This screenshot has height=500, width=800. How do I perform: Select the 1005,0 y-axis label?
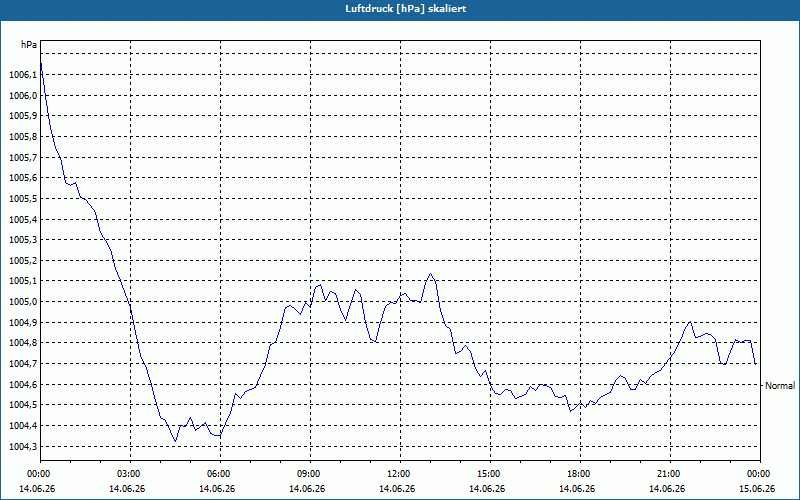(x=23, y=302)
